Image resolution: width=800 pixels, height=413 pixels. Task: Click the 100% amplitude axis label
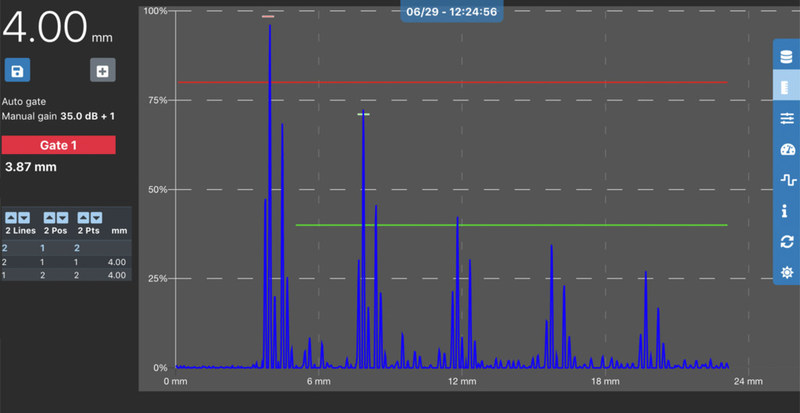pyautogui.click(x=156, y=11)
